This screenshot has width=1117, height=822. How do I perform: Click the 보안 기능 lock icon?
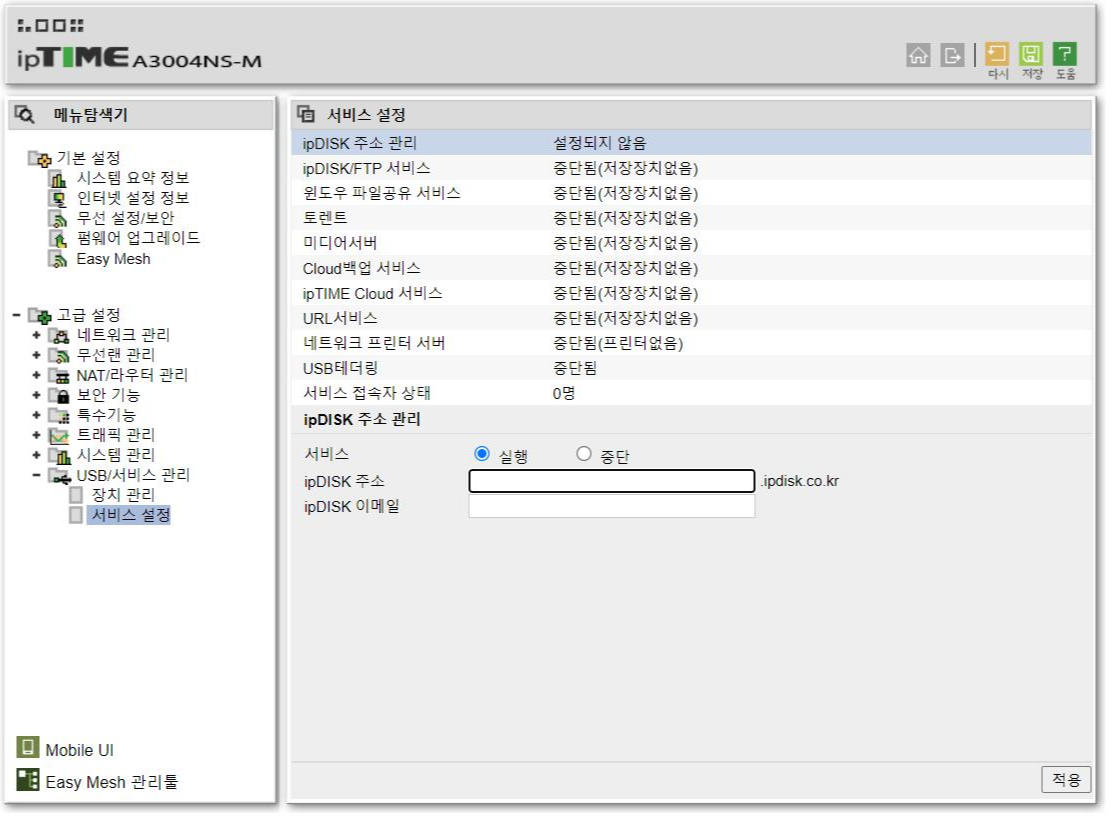tap(58, 395)
